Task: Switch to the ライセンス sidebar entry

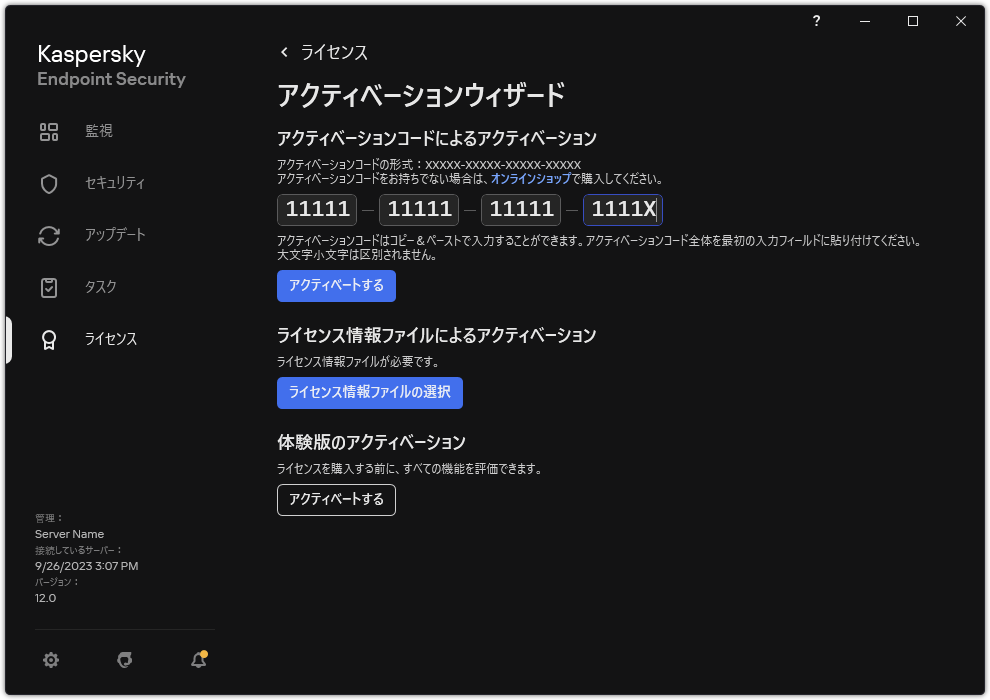Action: 110,339
